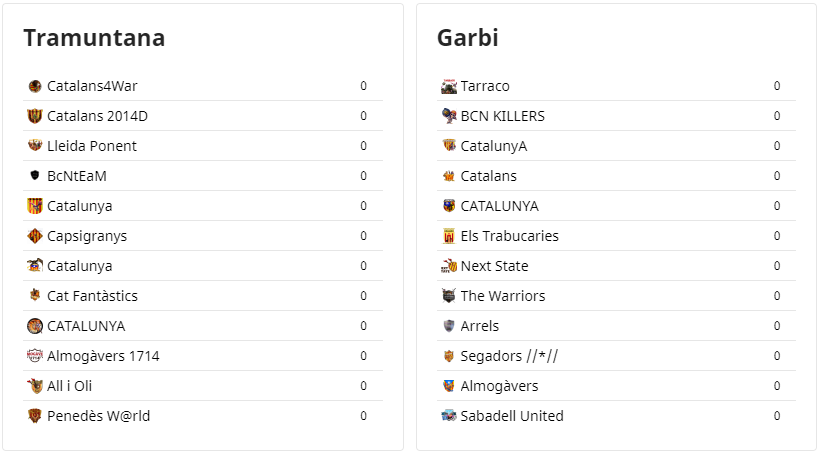
Task: Click the BCN KILLERS emblem icon
Action: [x=449, y=116]
